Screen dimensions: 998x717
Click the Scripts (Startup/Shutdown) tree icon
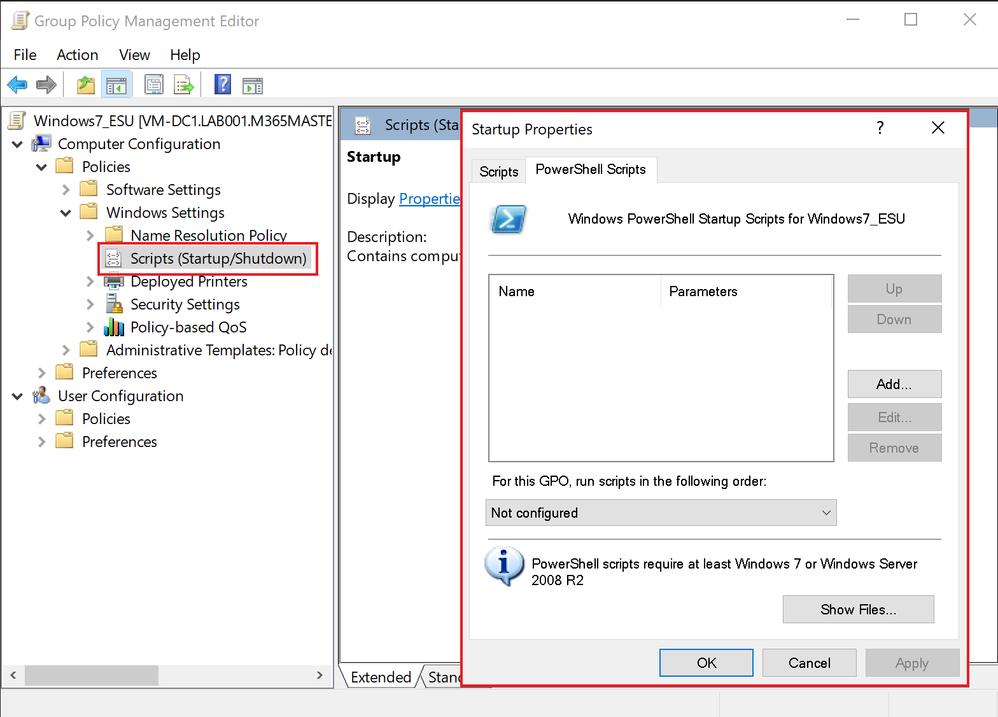(113, 258)
